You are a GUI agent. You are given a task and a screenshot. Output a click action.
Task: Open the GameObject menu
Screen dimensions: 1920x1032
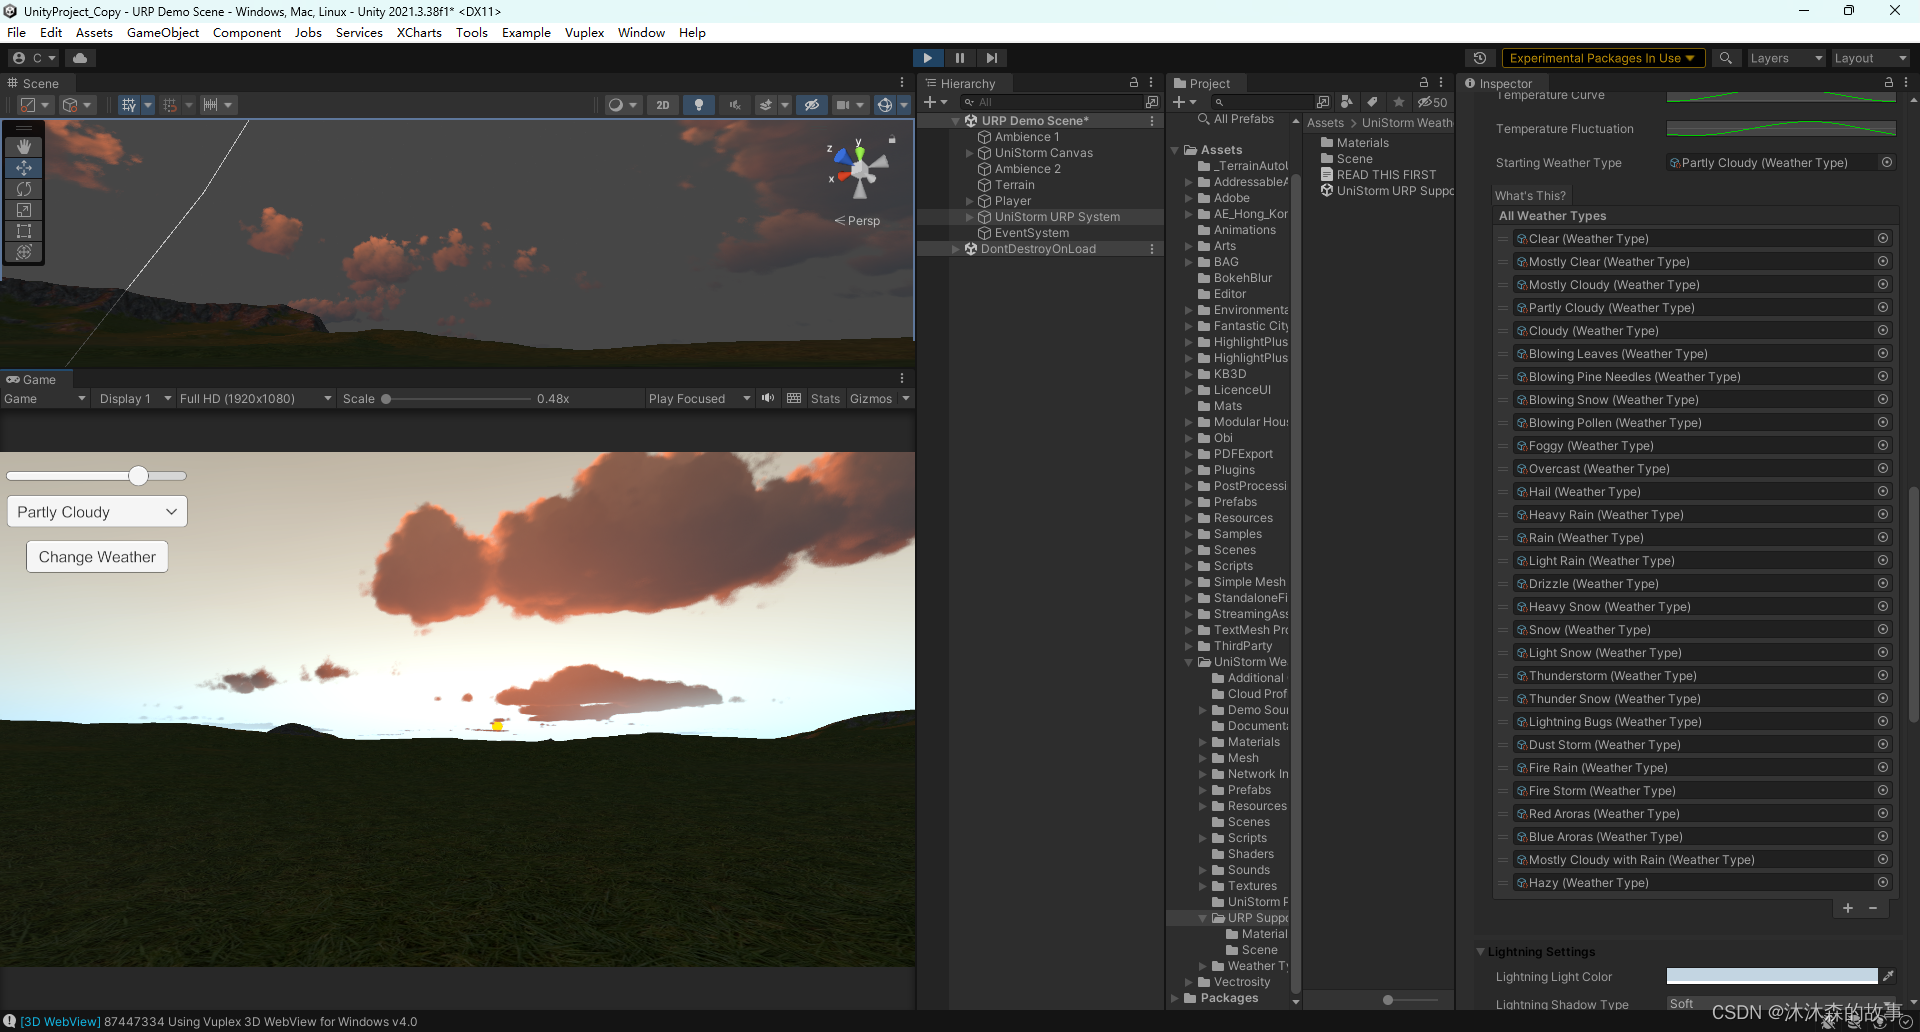[163, 33]
